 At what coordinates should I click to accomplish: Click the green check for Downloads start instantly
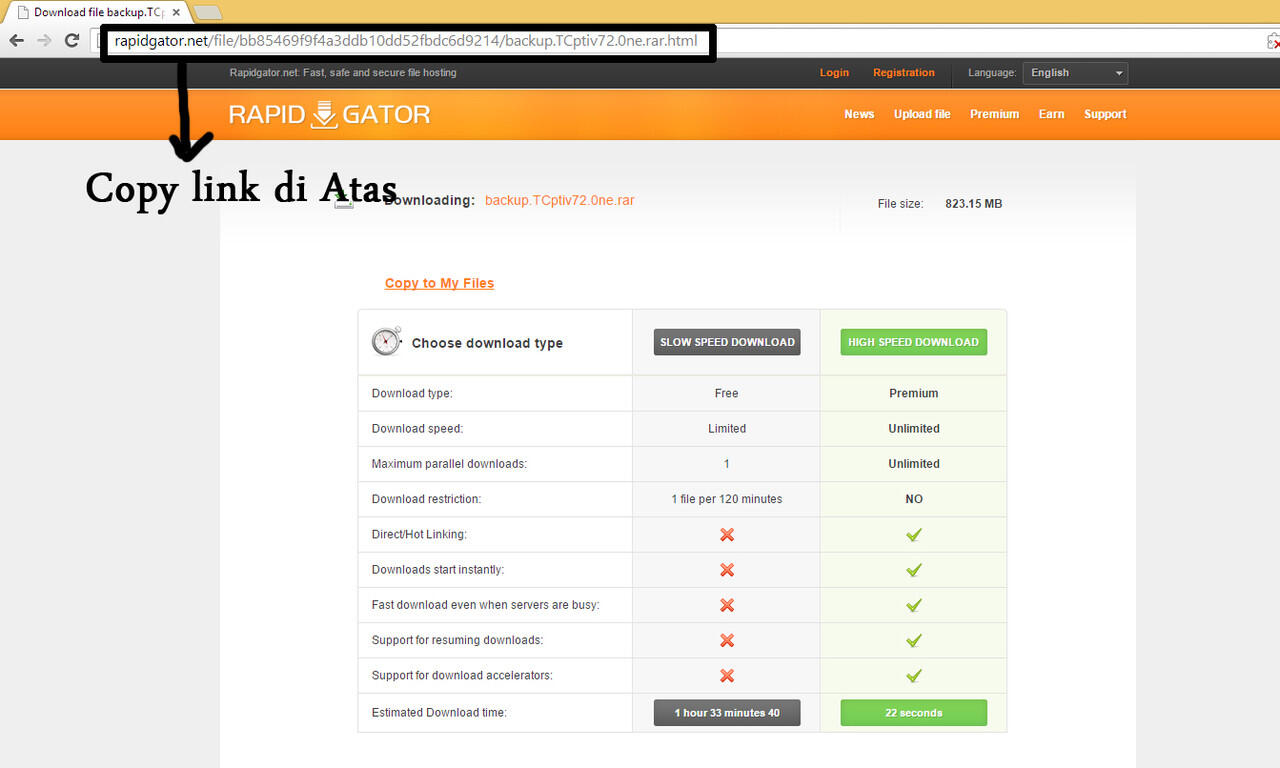pos(913,570)
